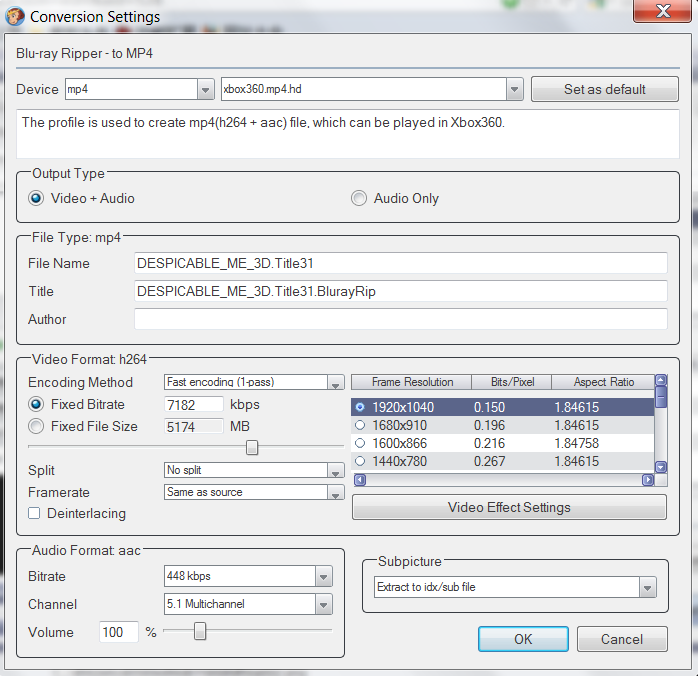
Task: Click the Bits/Pixel column header
Action: 512,382
